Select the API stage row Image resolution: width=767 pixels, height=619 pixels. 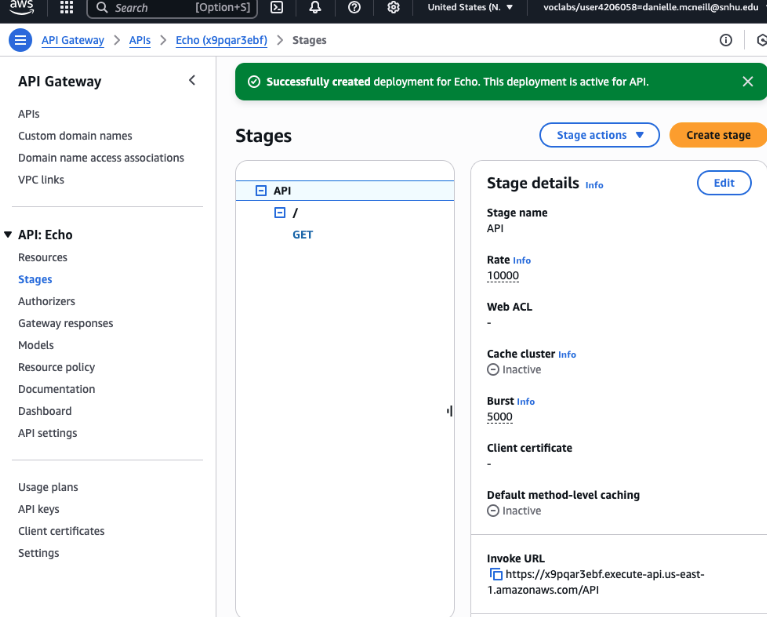tap(345, 190)
